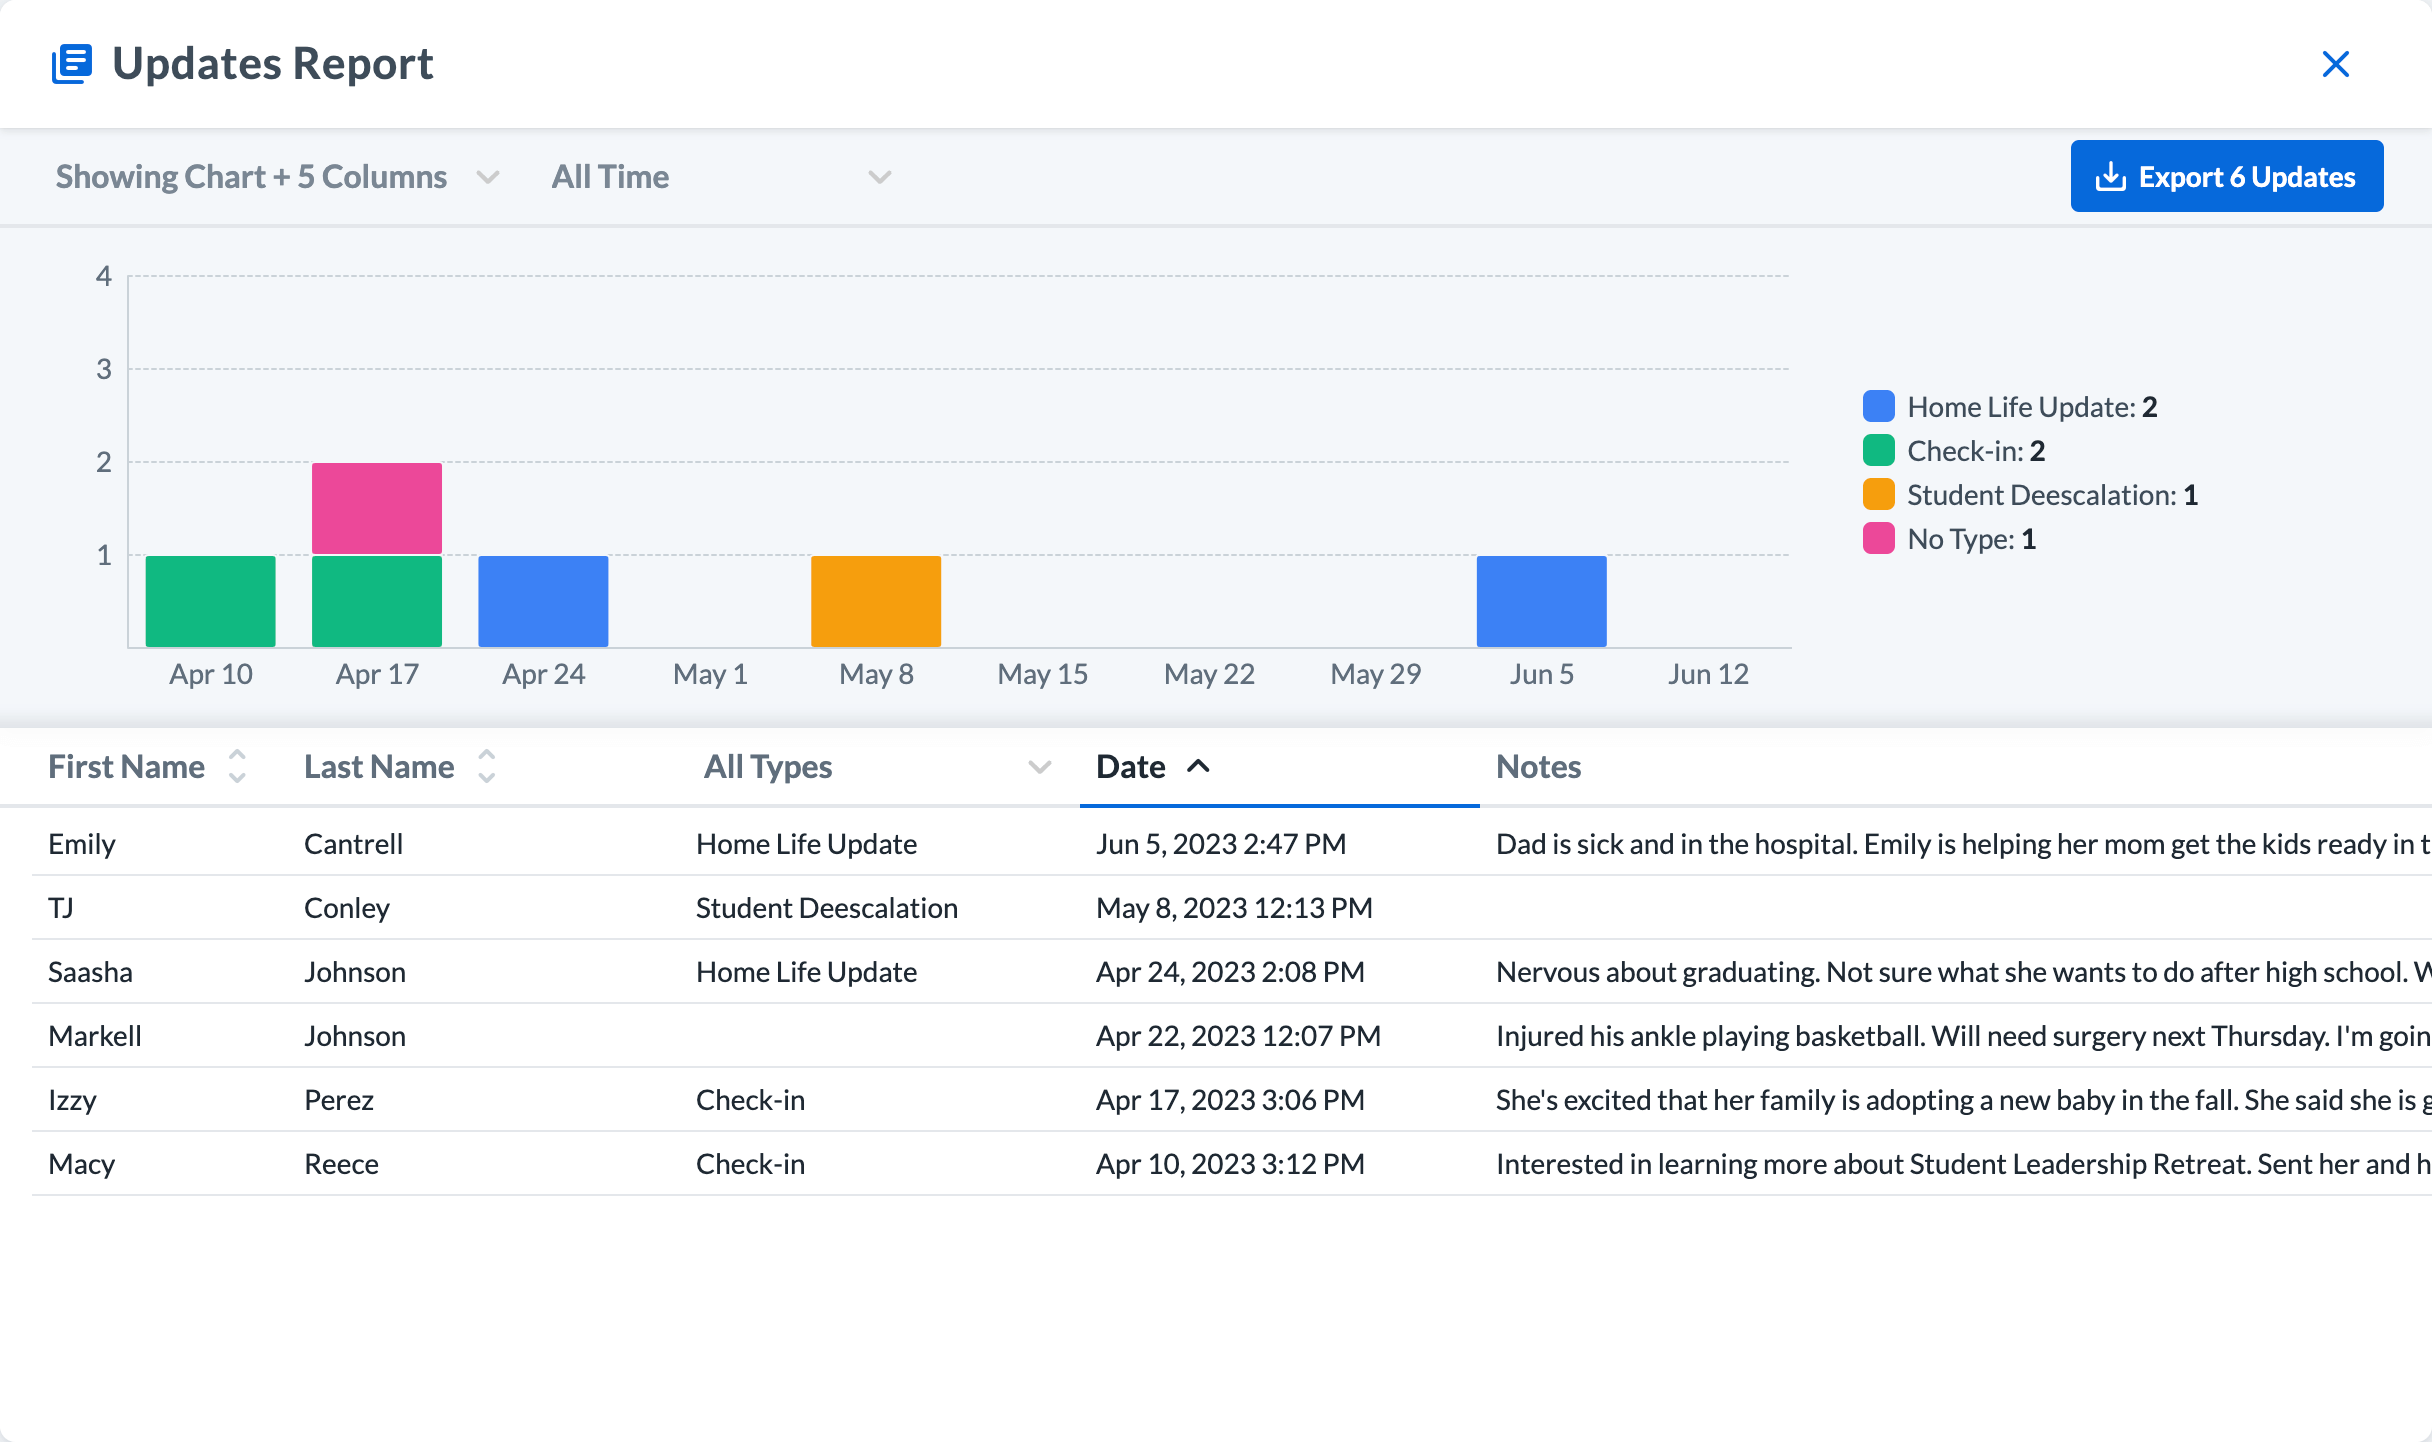Select Emily in the First Name column
2432x1442 pixels.
[82, 844]
